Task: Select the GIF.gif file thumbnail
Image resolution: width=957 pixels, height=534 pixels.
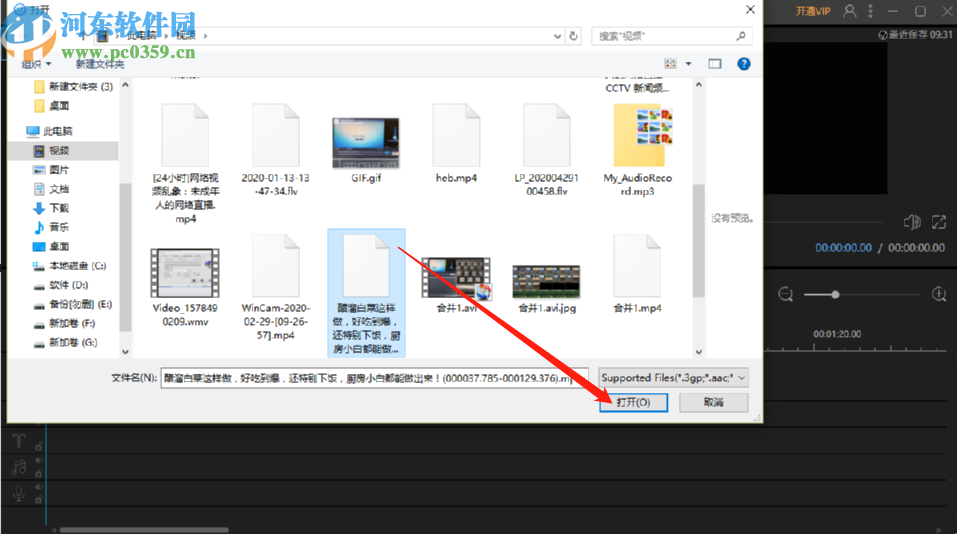Action: (x=366, y=143)
